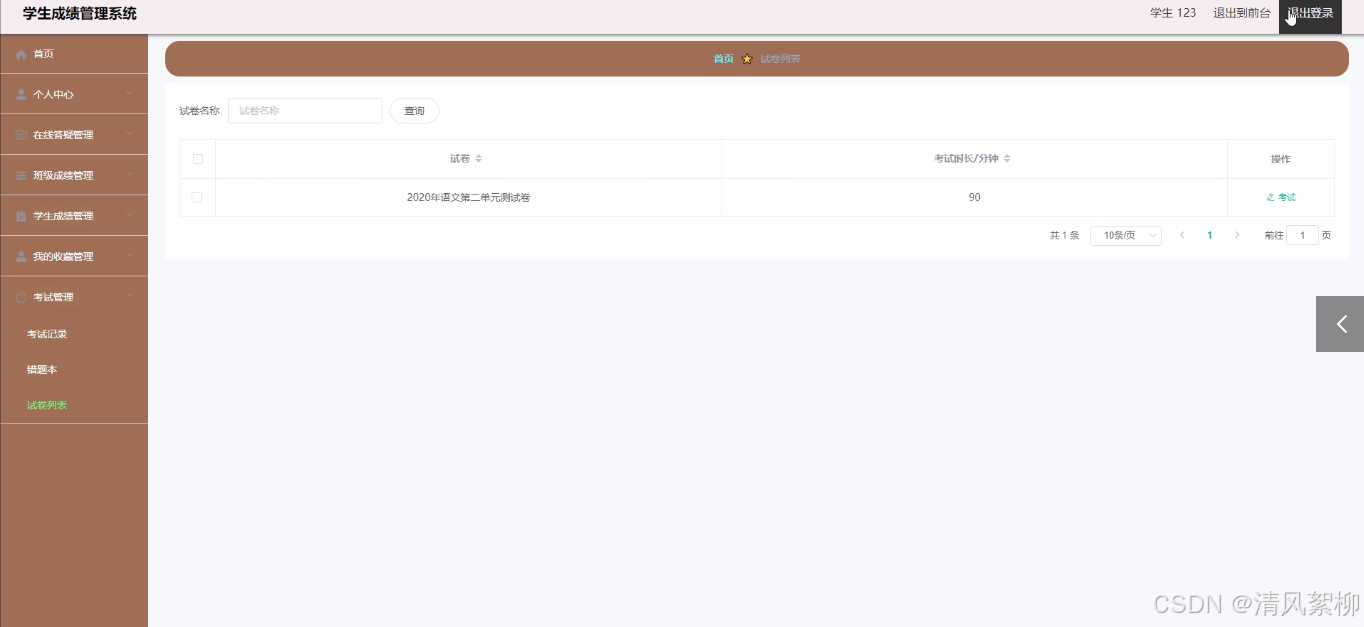Tick the select-all checkbox in table header

[x=197, y=159]
